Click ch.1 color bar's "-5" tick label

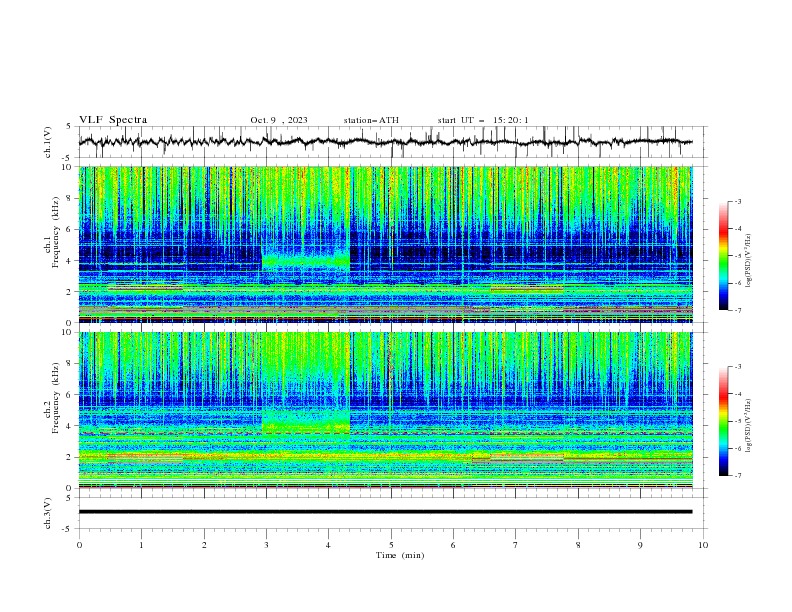point(738,256)
